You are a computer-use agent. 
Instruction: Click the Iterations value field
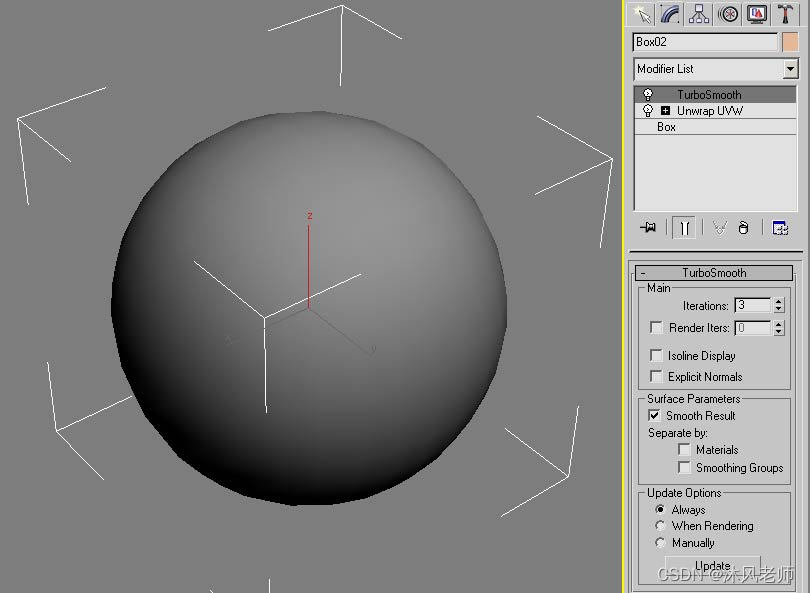[753, 305]
